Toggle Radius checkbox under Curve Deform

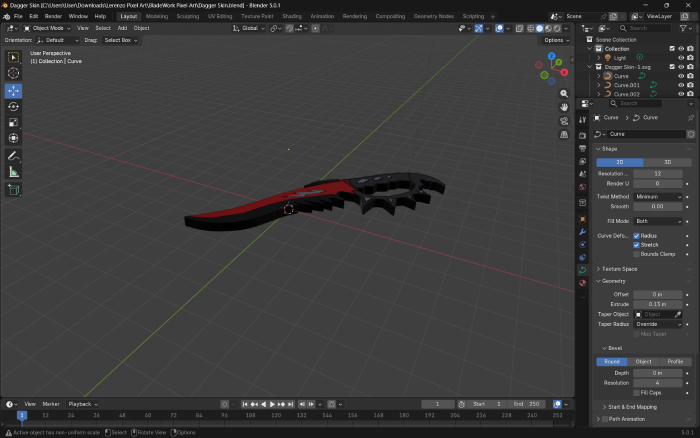pyautogui.click(x=636, y=236)
